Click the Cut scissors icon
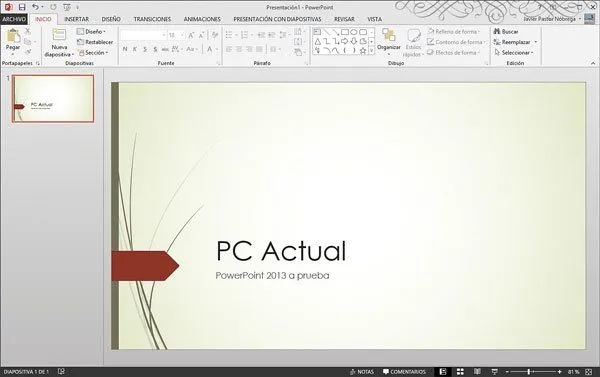The height and width of the screenshot is (377, 600). 28,31
